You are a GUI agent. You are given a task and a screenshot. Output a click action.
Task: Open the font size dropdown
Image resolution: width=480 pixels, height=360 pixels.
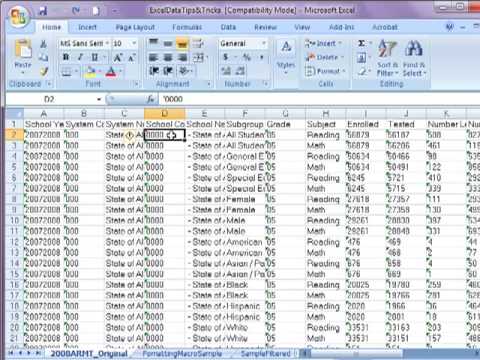tap(134, 43)
